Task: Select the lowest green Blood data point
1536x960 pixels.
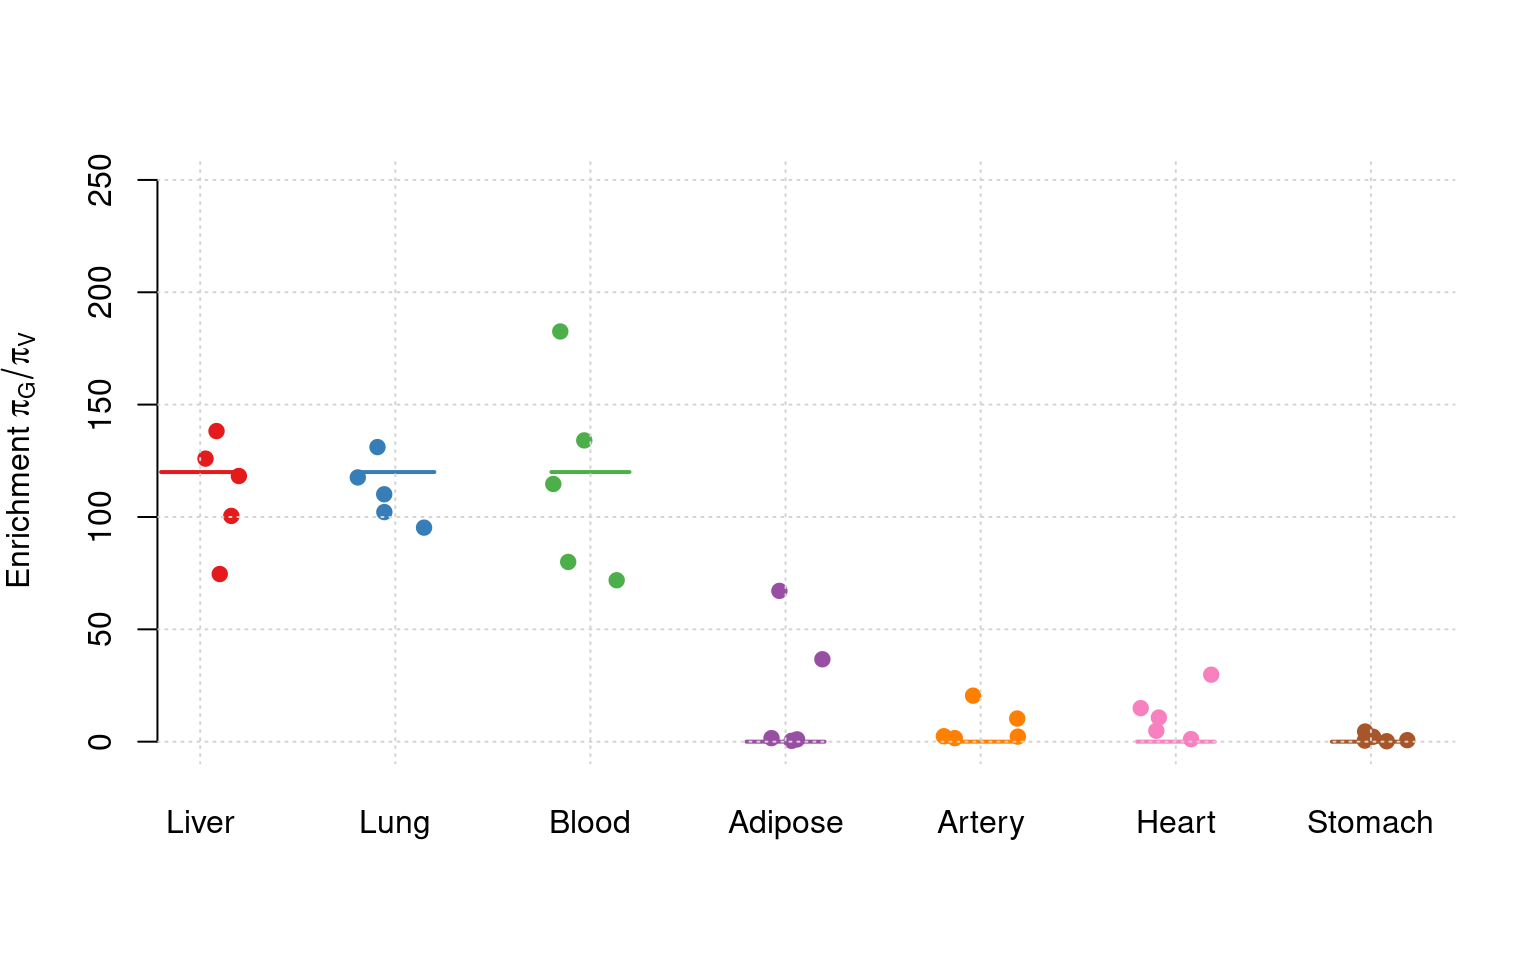Action: coord(617,580)
